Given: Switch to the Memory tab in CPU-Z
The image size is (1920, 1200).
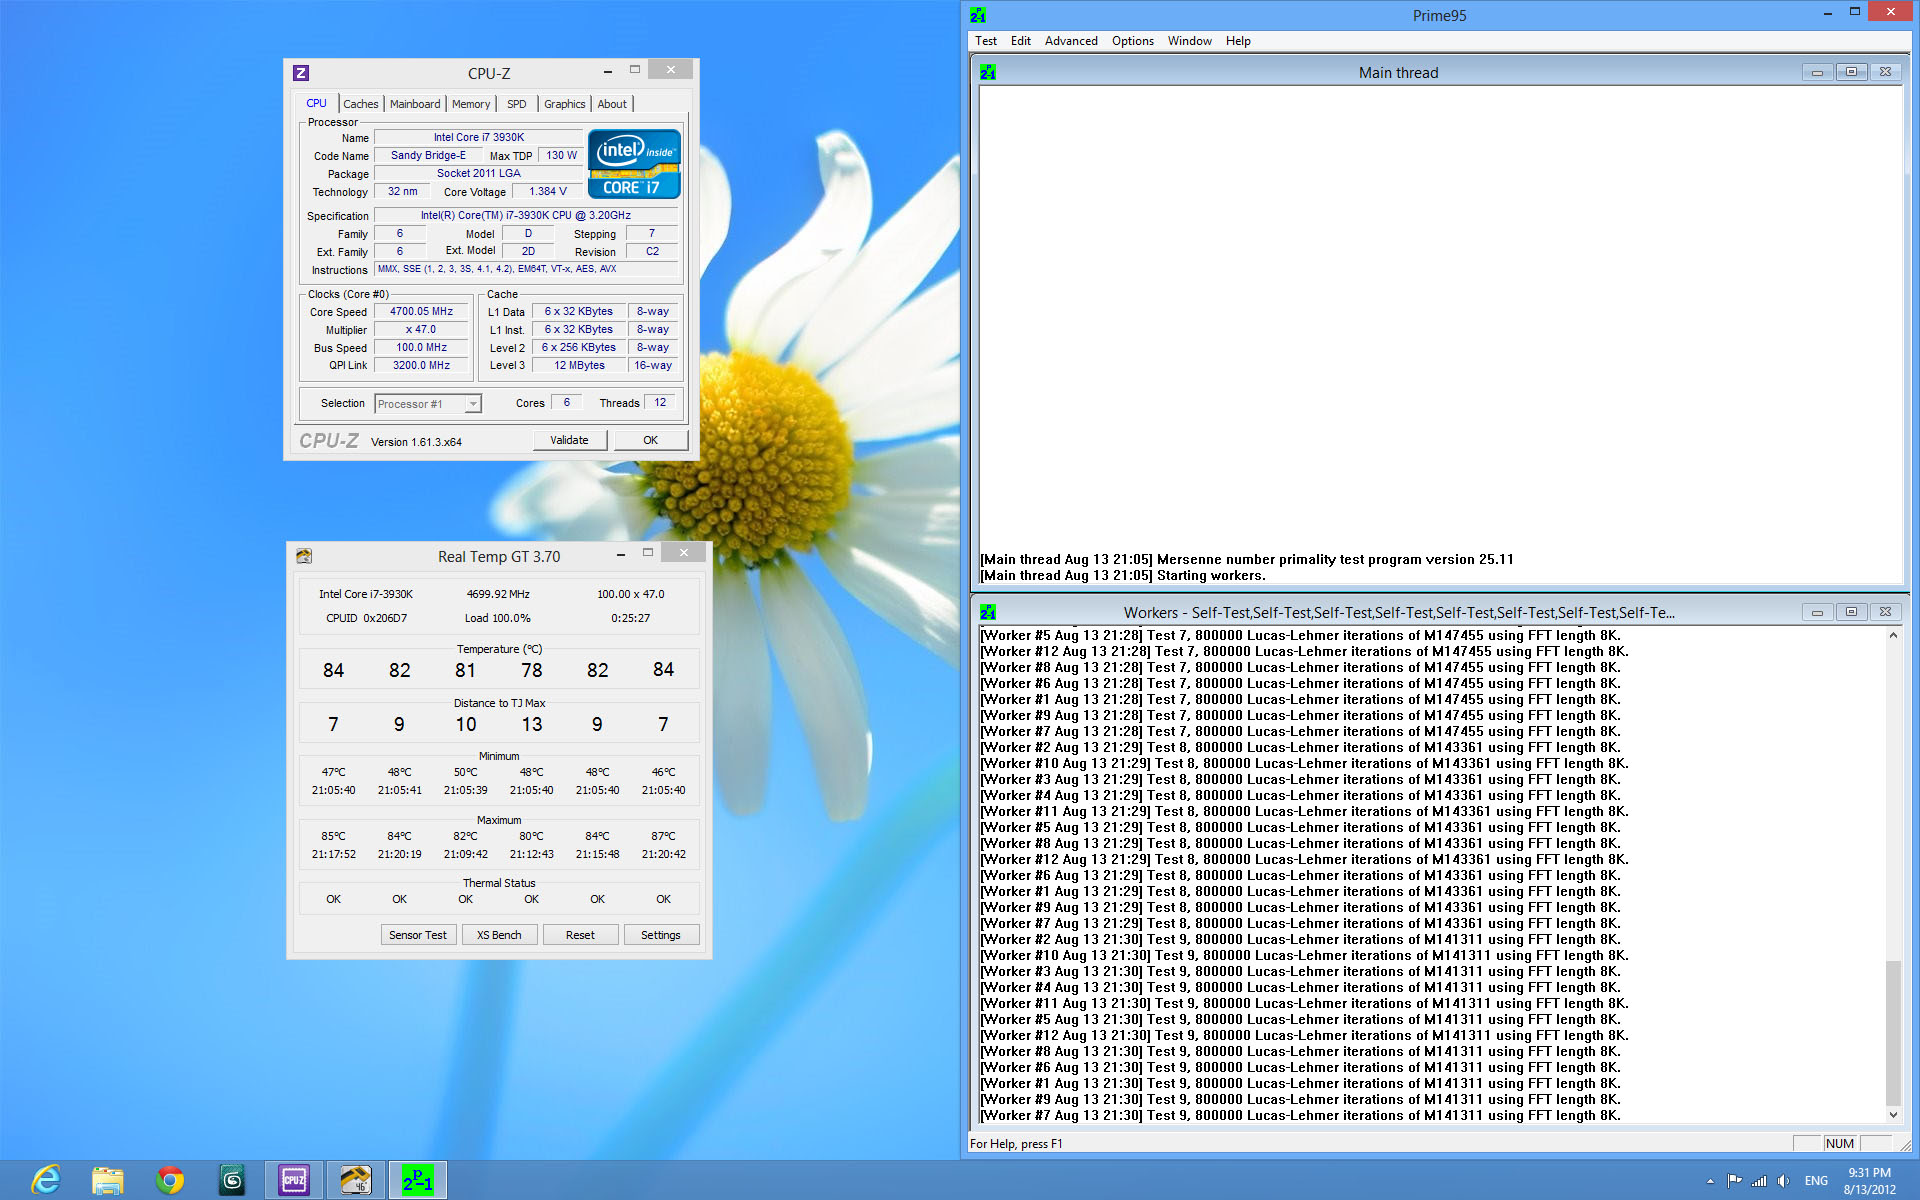Looking at the screenshot, I should (470, 104).
